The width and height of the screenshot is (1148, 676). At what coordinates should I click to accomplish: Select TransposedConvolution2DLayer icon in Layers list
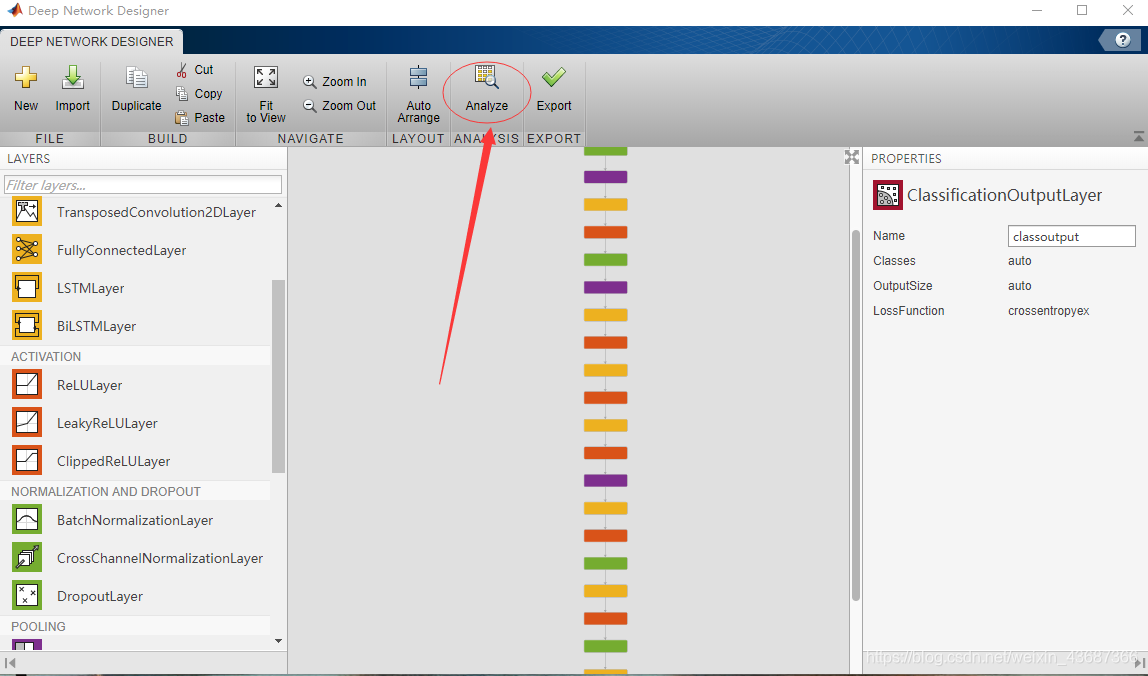[27, 212]
